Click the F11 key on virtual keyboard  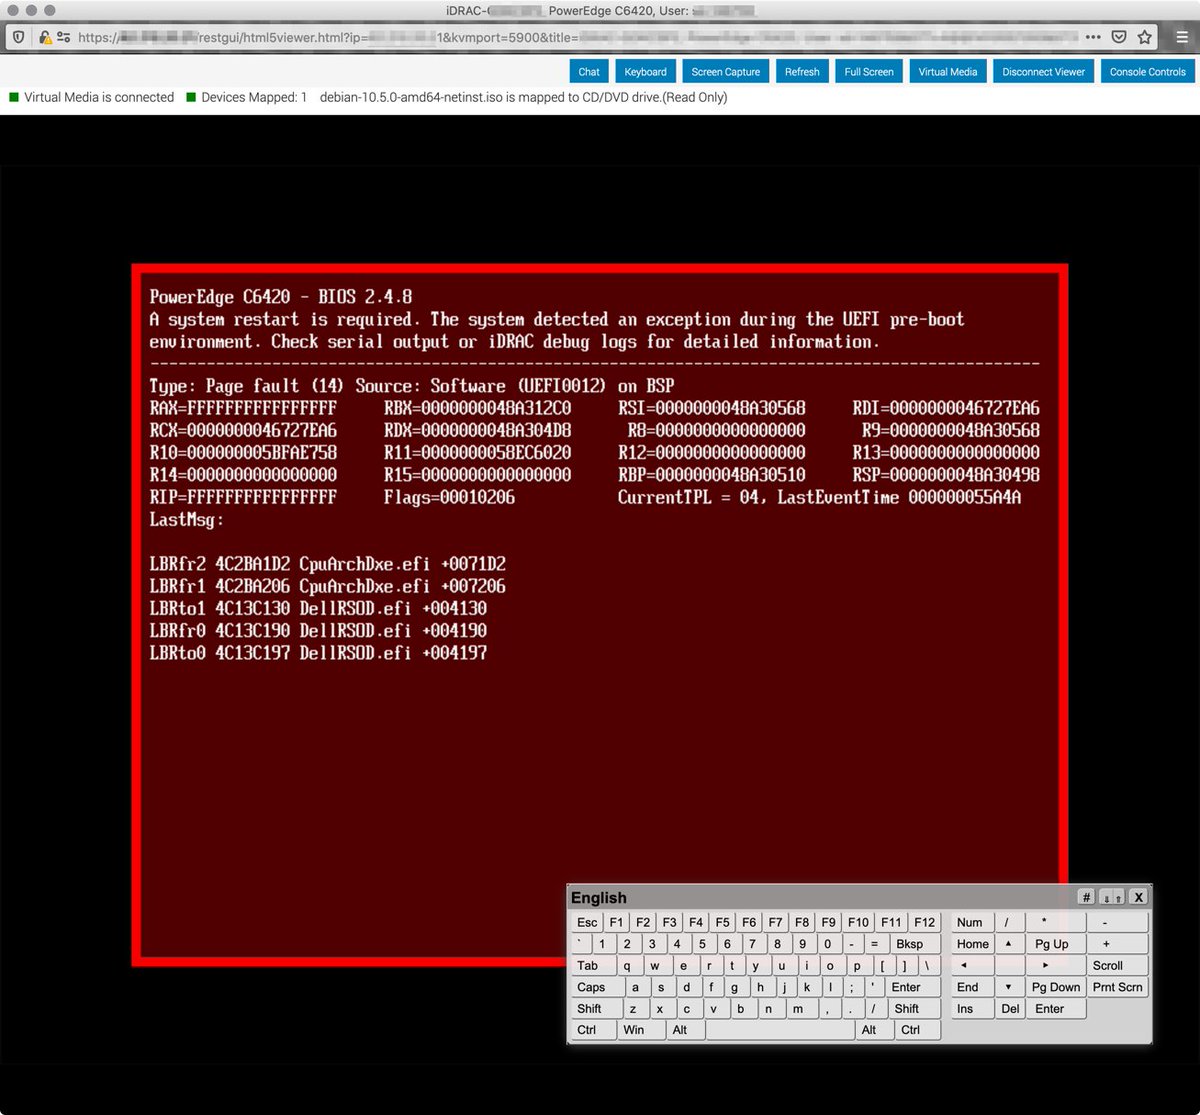tap(891, 922)
